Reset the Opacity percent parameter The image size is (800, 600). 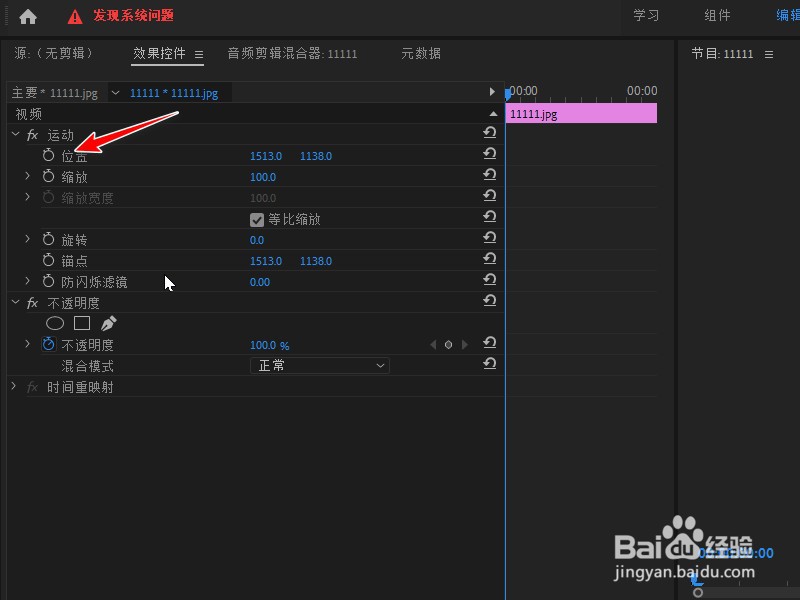(490, 342)
